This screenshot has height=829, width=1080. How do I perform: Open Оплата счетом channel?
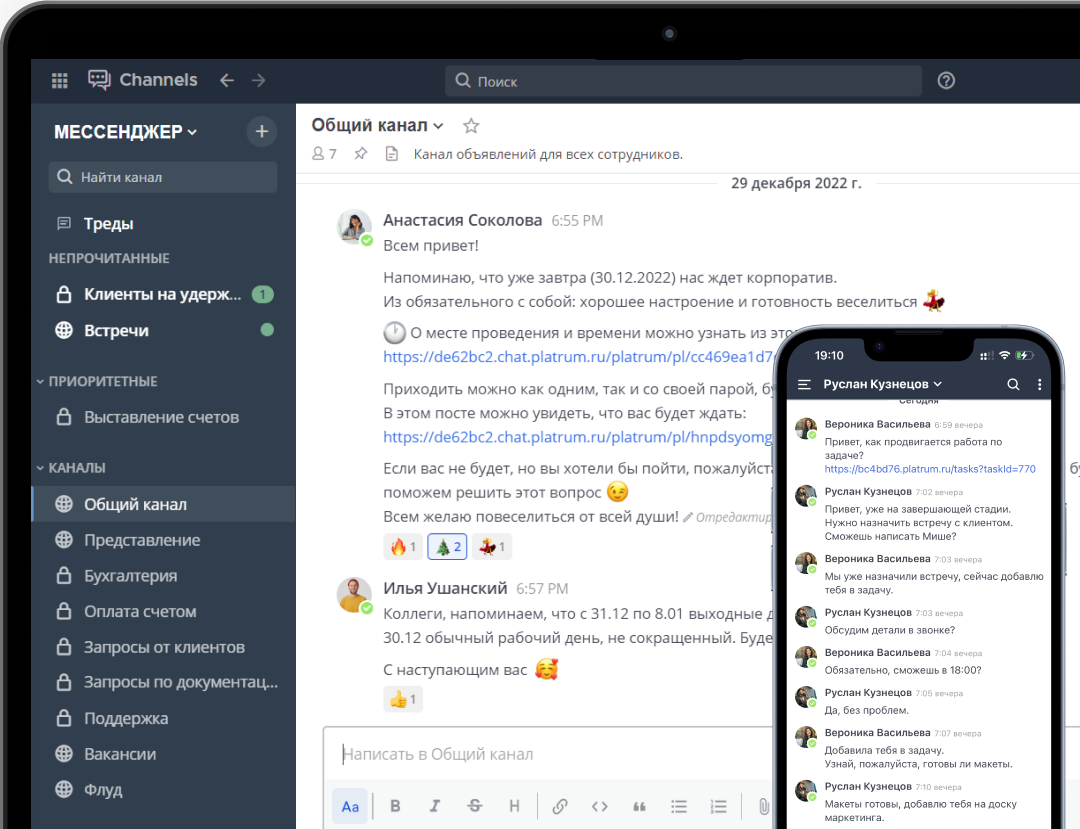click(x=164, y=611)
